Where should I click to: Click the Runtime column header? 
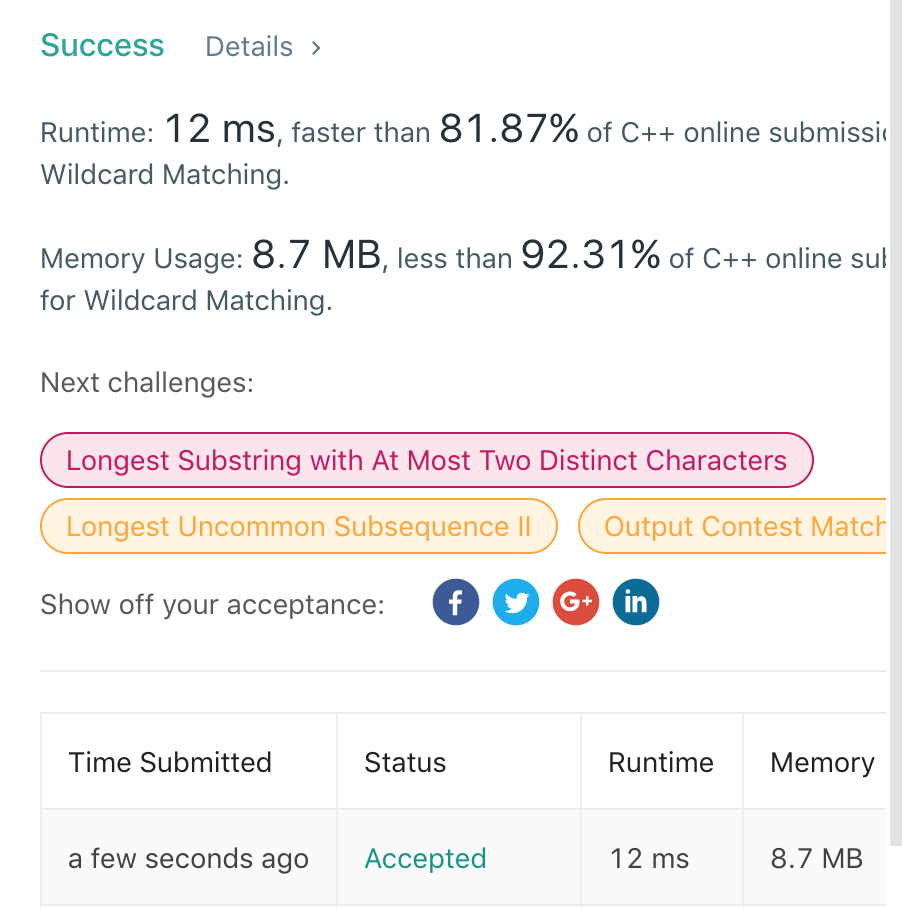(661, 763)
